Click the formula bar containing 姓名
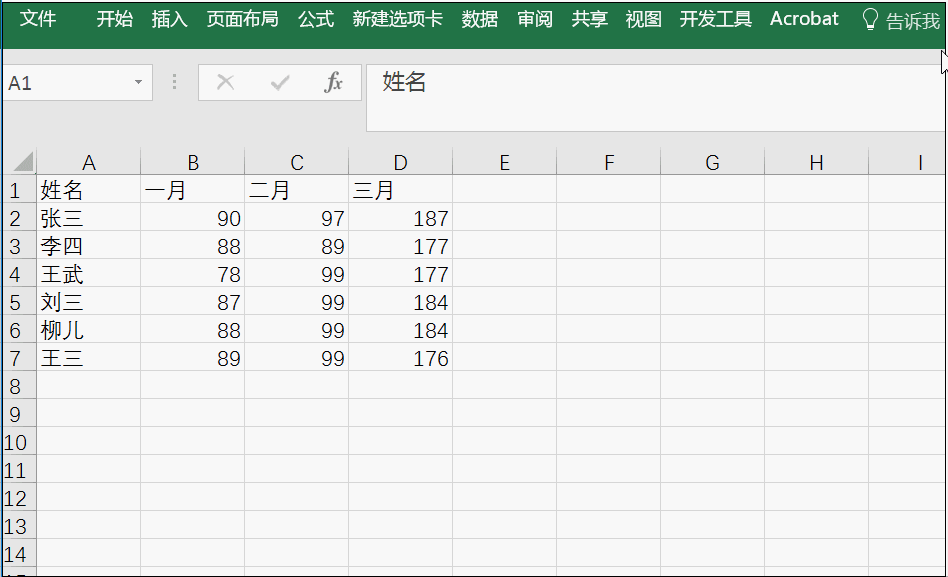This screenshot has height=577, width=948. click(x=655, y=97)
